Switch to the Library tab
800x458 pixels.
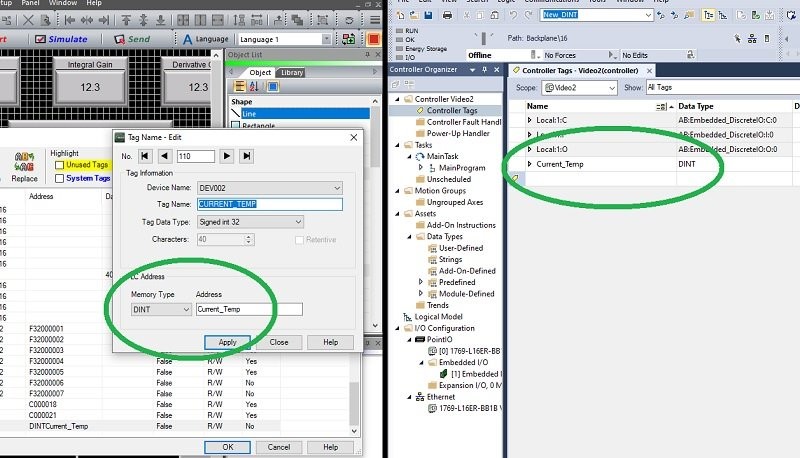(292, 73)
